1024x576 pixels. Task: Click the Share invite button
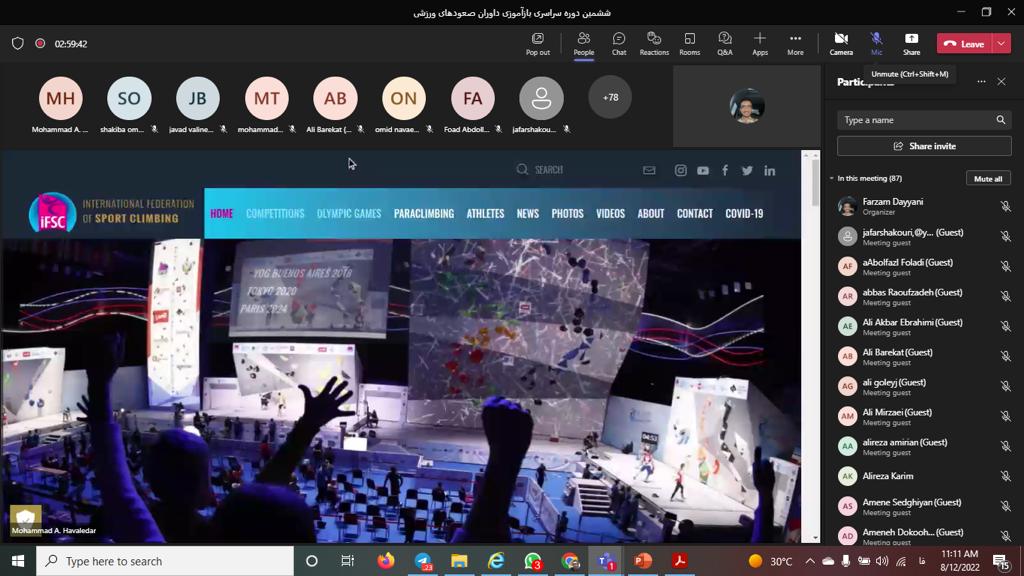point(924,146)
